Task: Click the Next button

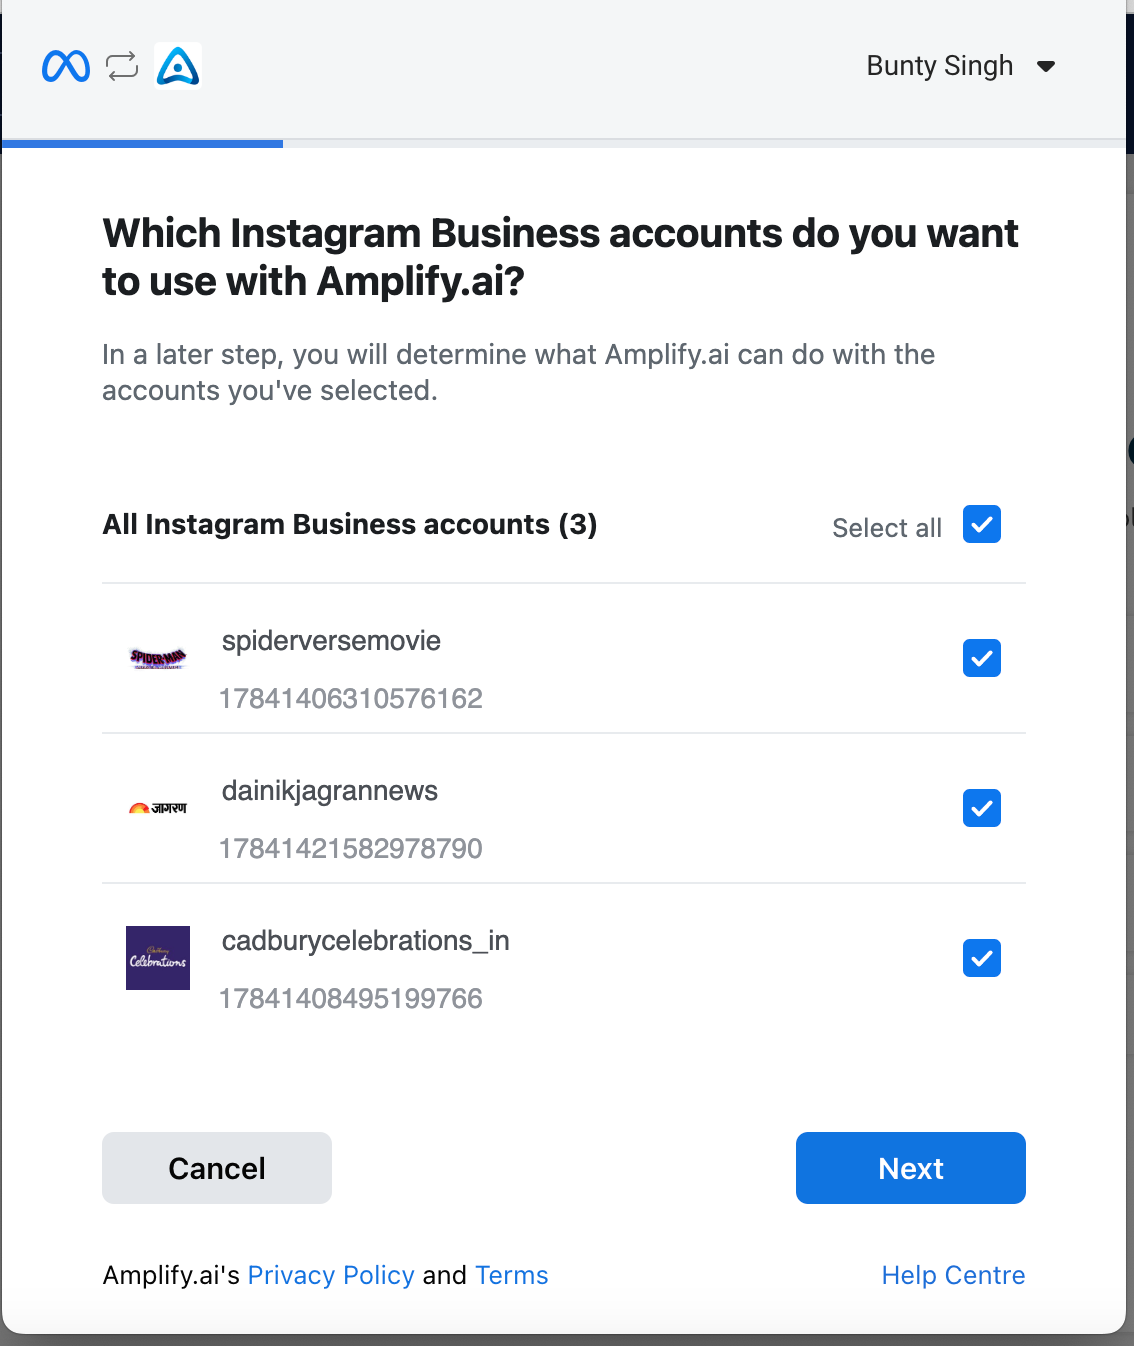Action: (x=911, y=1168)
